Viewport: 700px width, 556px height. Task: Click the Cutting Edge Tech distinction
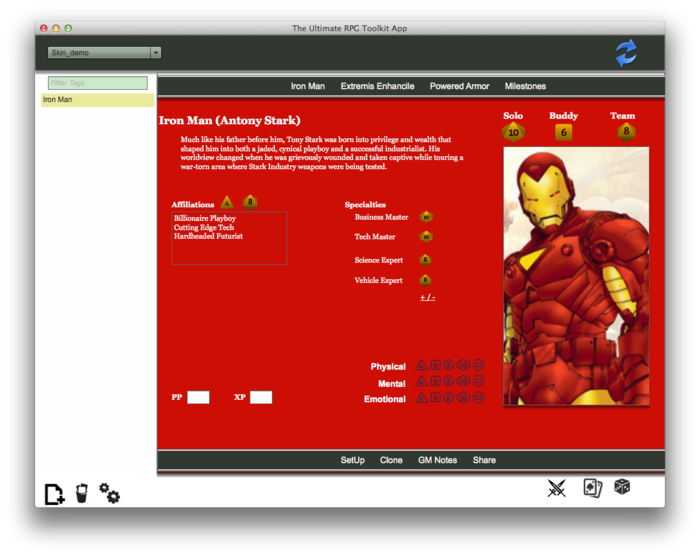[x=204, y=227]
